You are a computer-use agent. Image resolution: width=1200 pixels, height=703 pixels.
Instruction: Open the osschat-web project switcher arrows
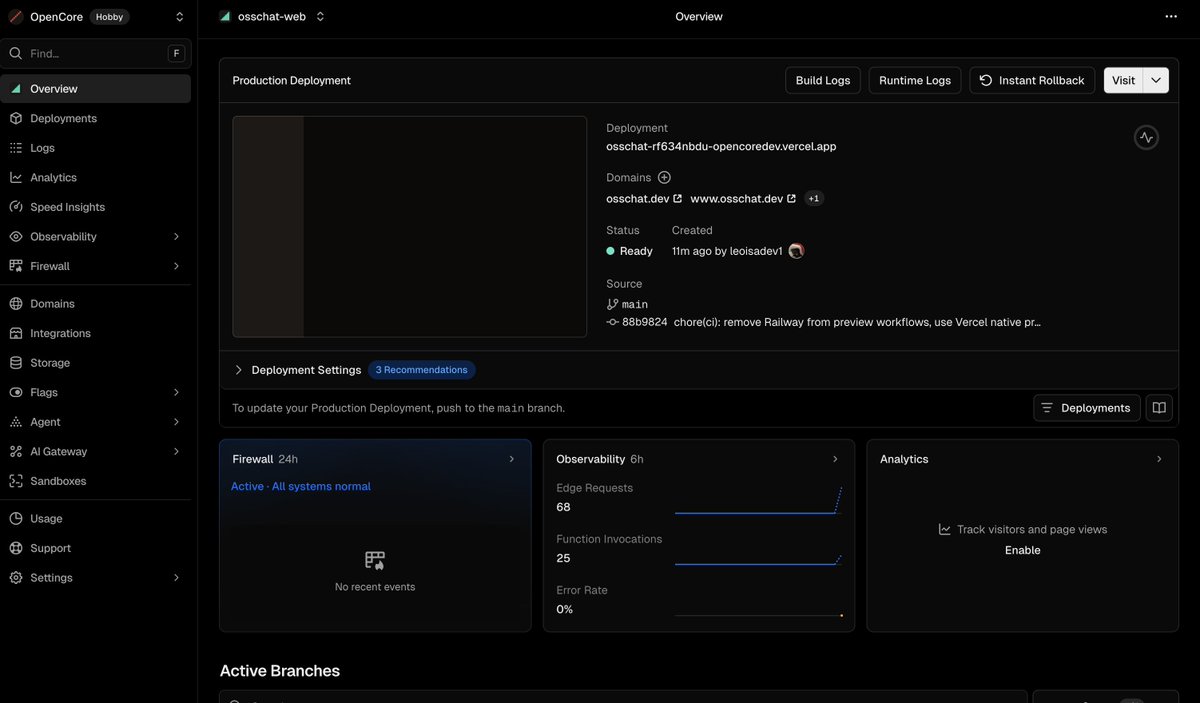click(320, 17)
